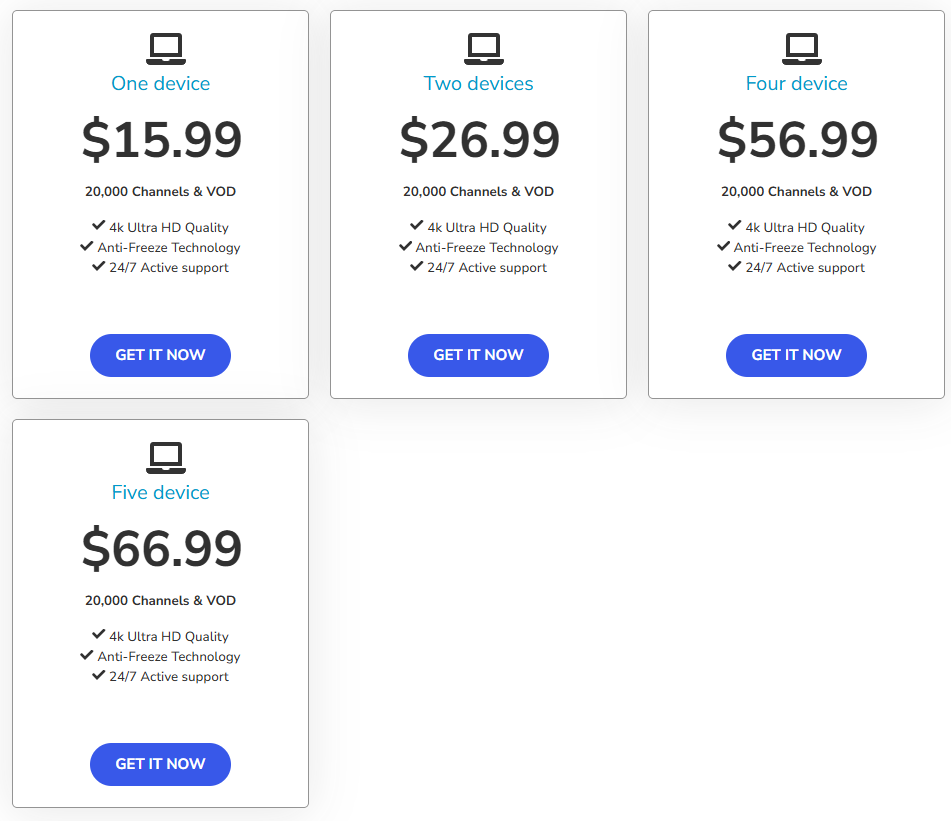
Task: Click the laptop icon above Five device
Action: [x=166, y=457]
